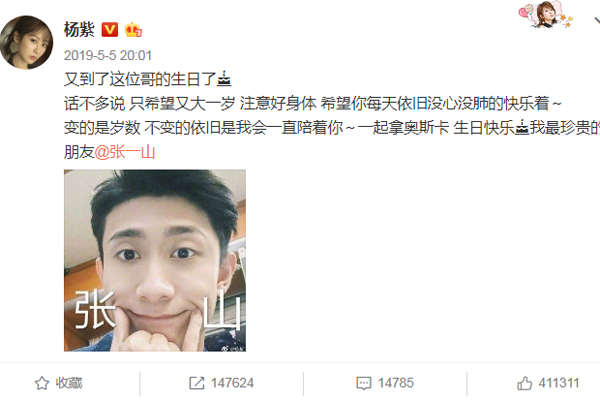The image size is (600, 400).
Task: Click the decorative card sticker at top right
Action: (x=545, y=15)
